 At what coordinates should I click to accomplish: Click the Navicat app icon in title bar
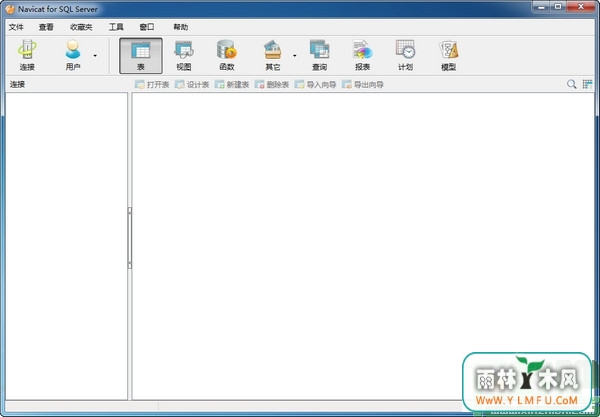point(10,9)
